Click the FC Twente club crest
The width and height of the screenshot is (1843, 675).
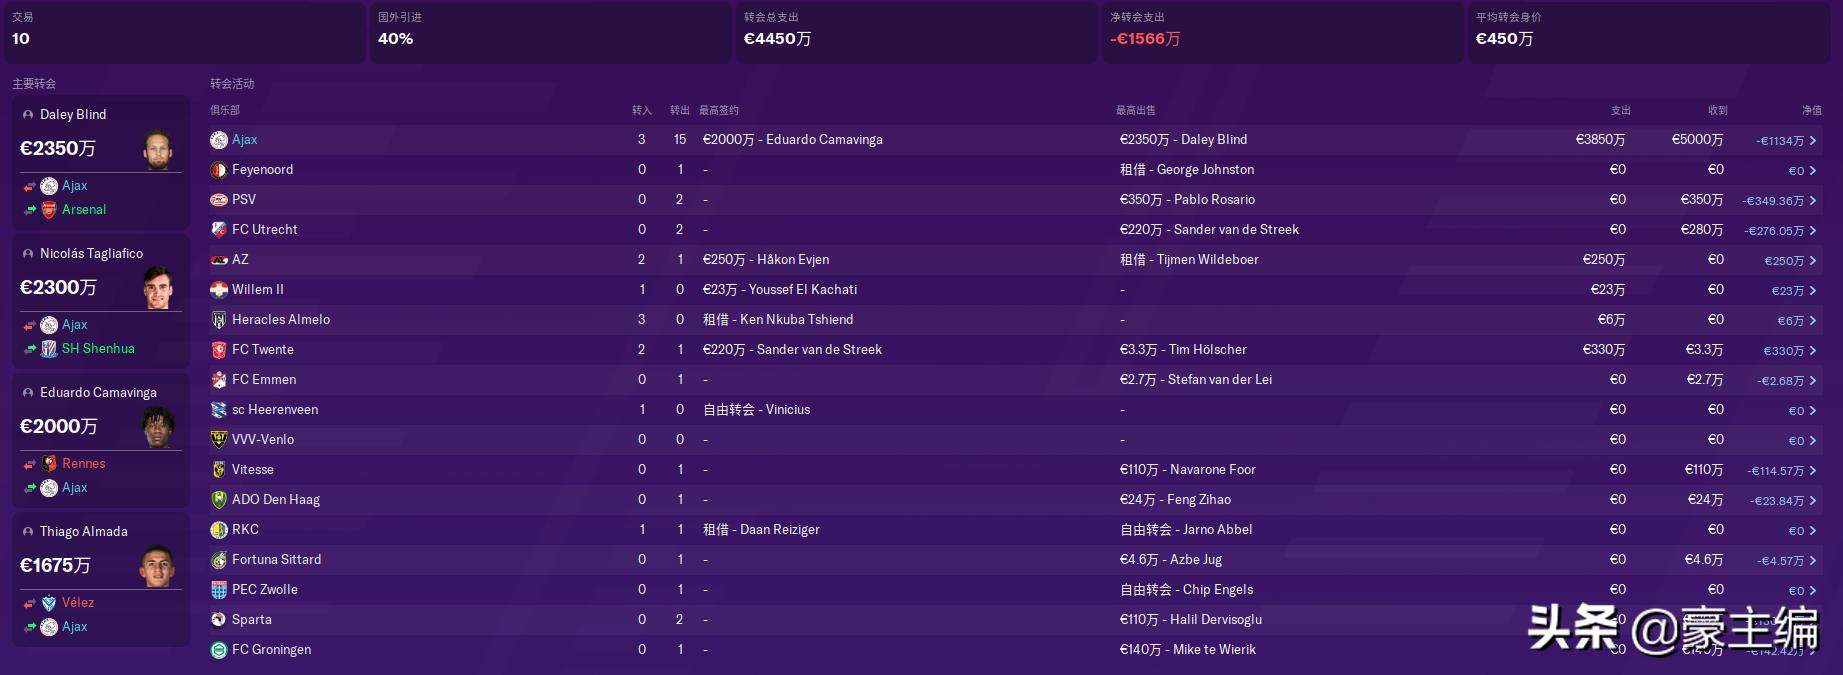pyautogui.click(x=219, y=350)
